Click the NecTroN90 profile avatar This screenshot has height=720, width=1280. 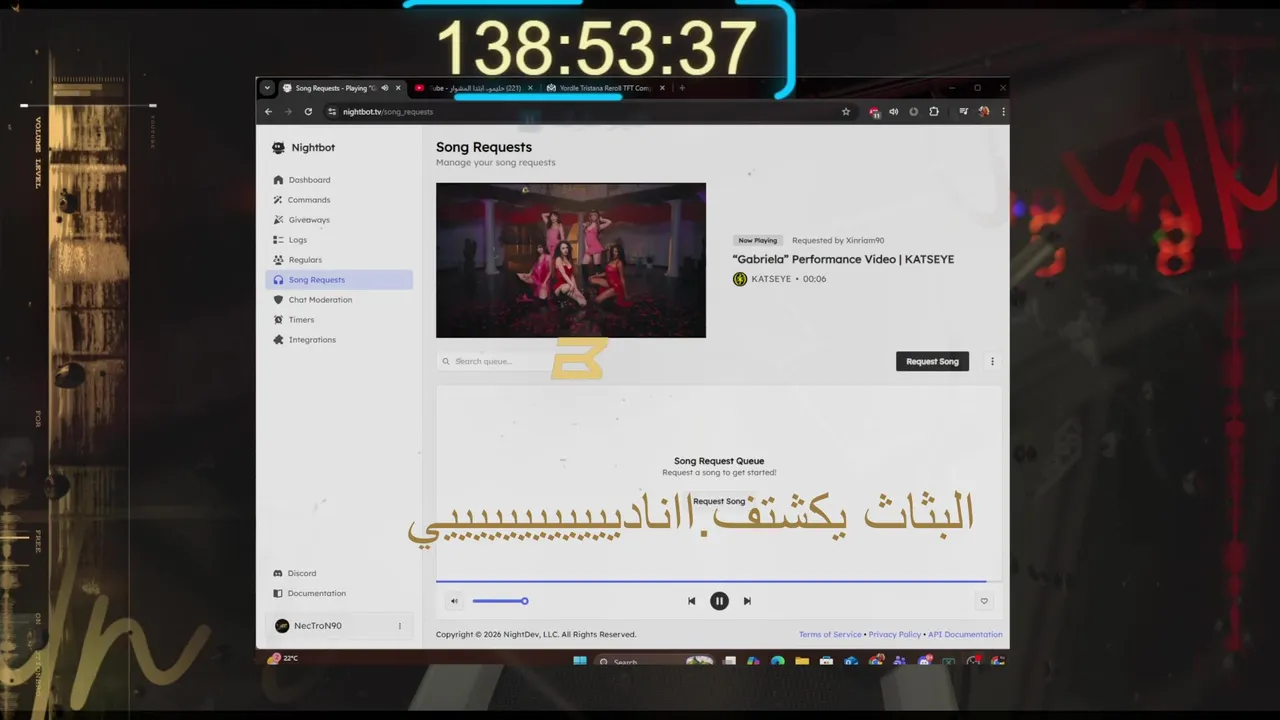(282, 626)
